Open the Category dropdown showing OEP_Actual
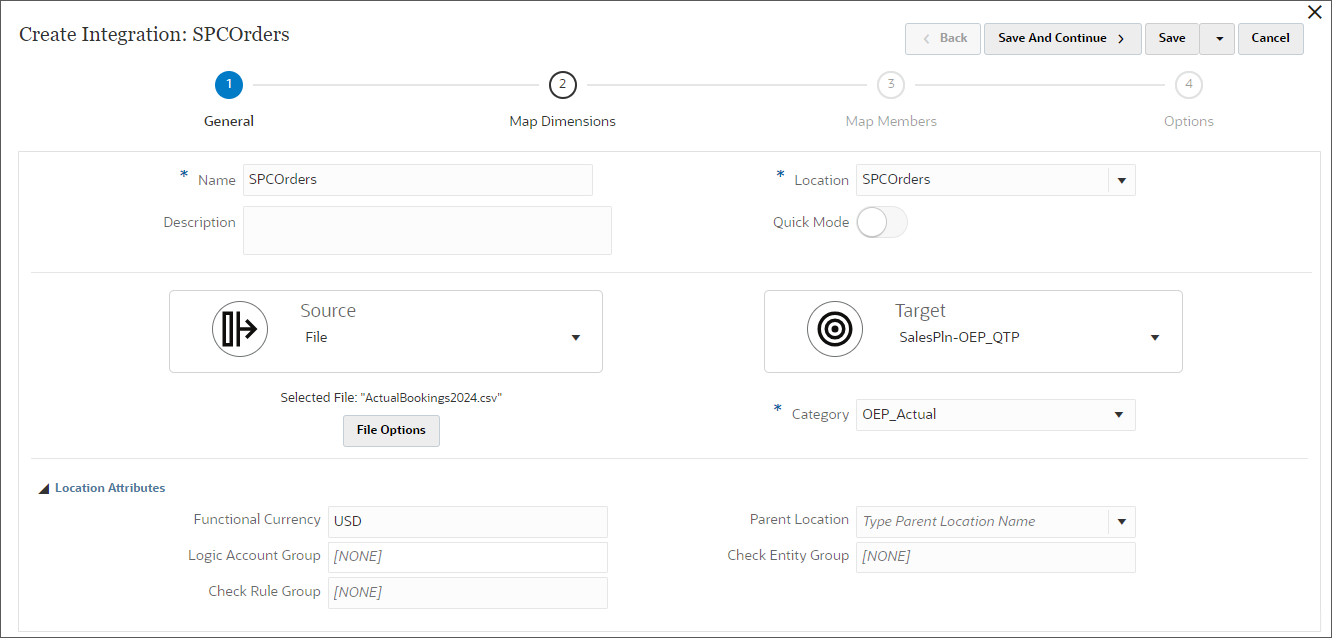The width and height of the screenshot is (1332, 638). click(x=1122, y=414)
